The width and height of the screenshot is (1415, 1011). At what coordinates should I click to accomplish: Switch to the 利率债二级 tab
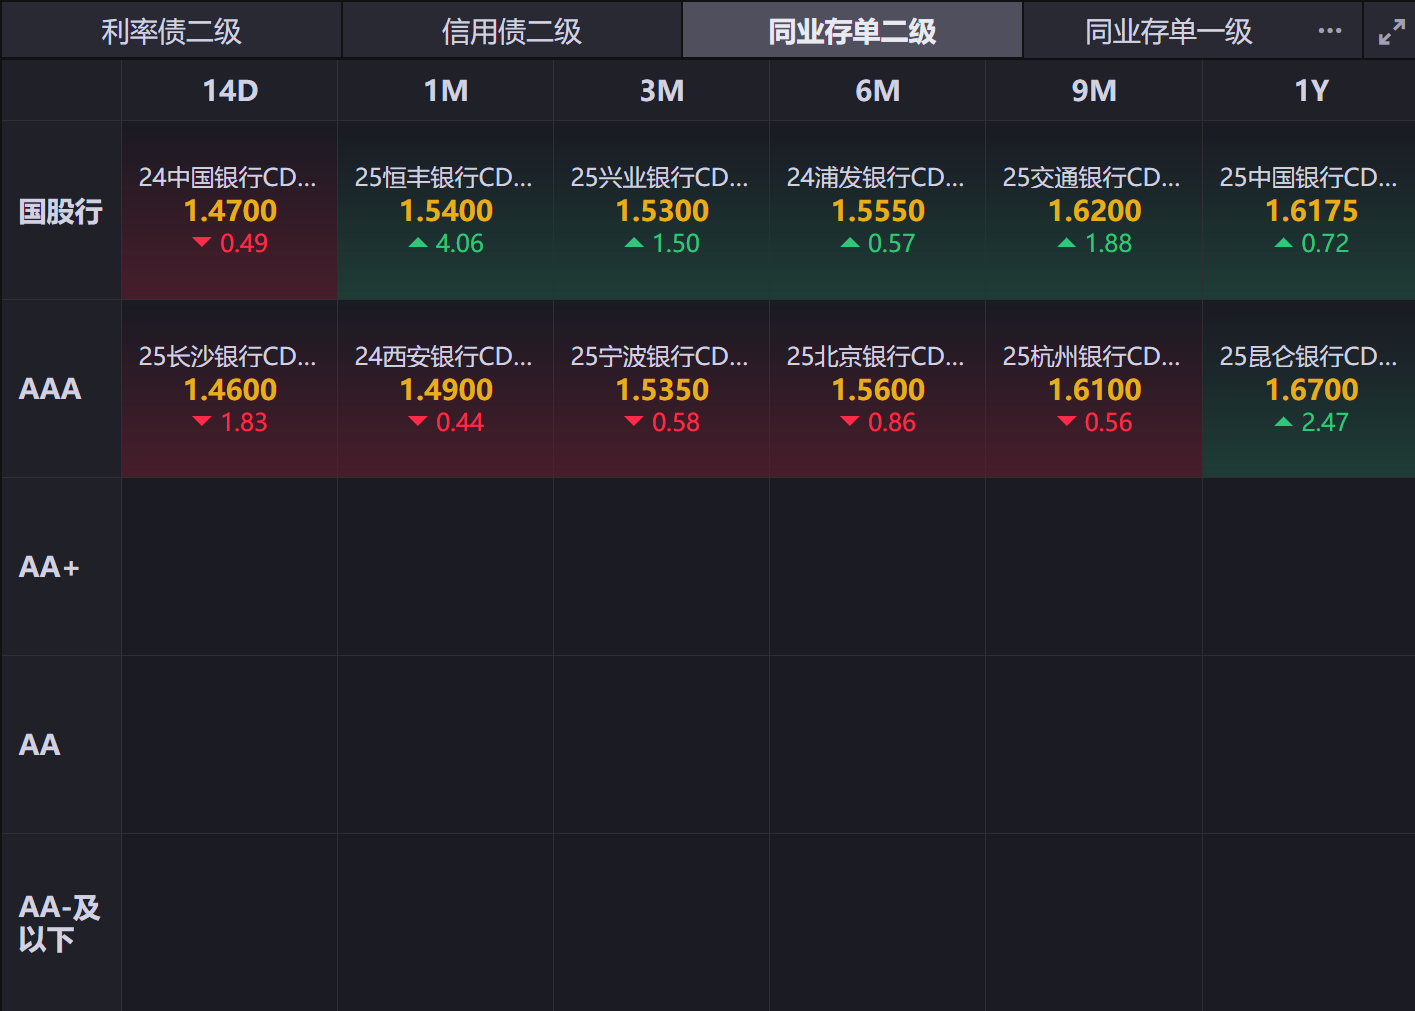171,31
